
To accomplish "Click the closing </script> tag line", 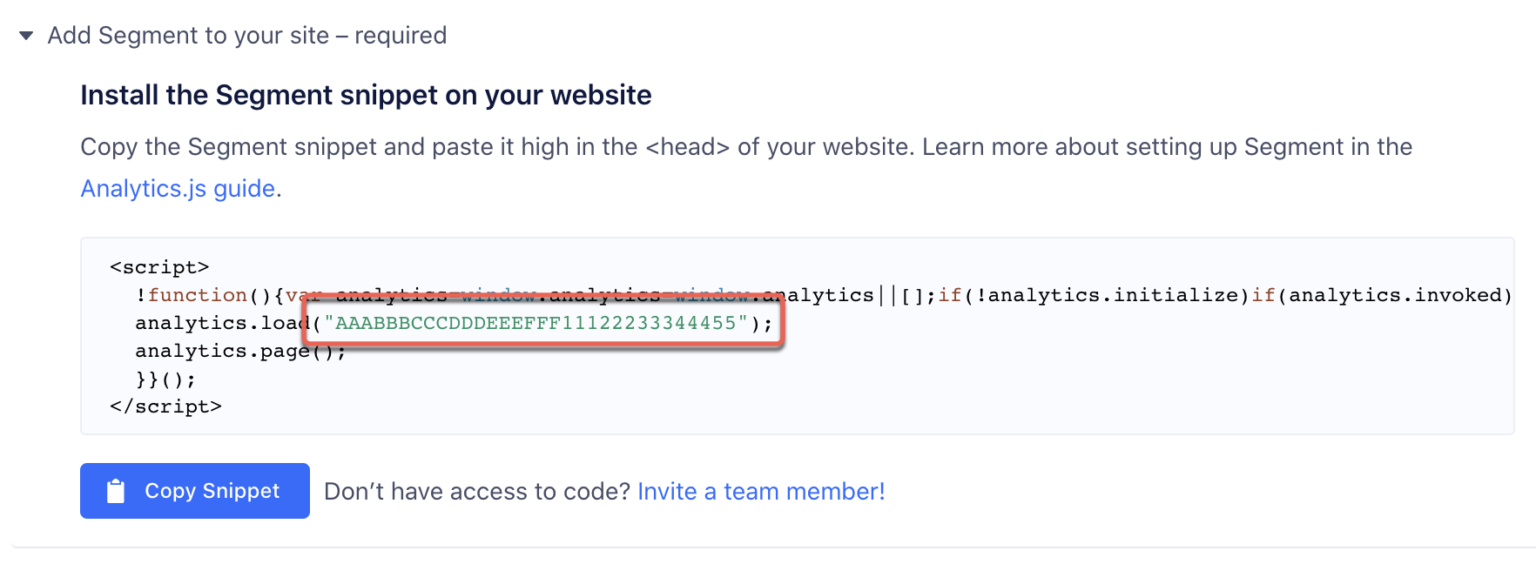I will 166,407.
